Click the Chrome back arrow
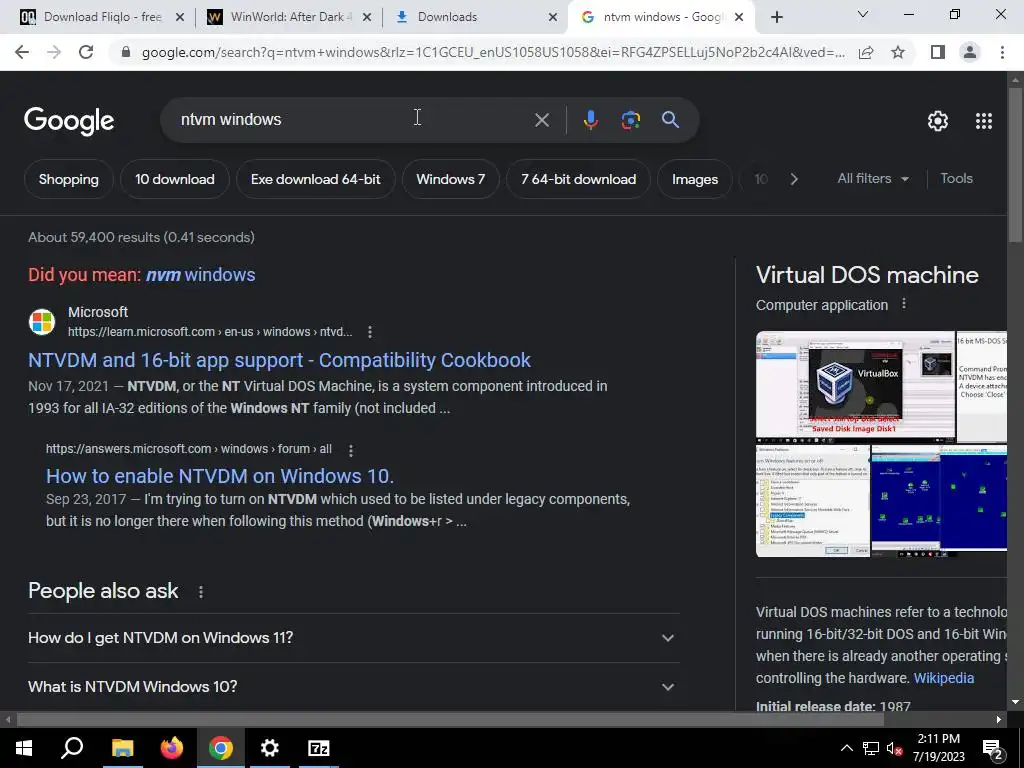 pyautogui.click(x=22, y=52)
